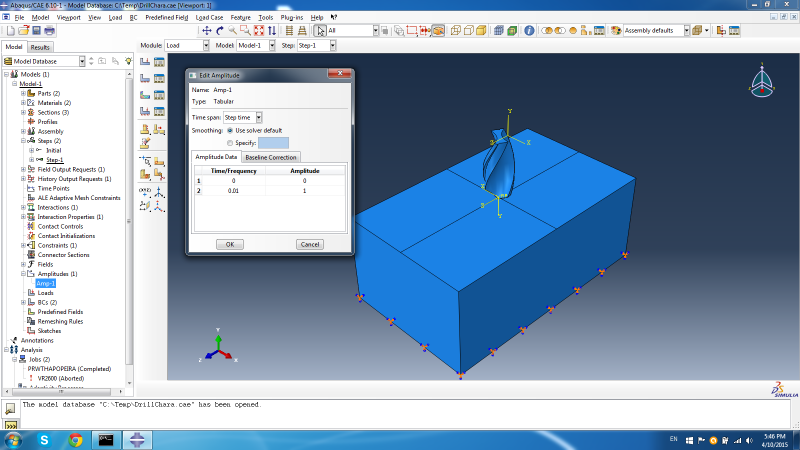Open the Viewport menu

tap(68, 17)
